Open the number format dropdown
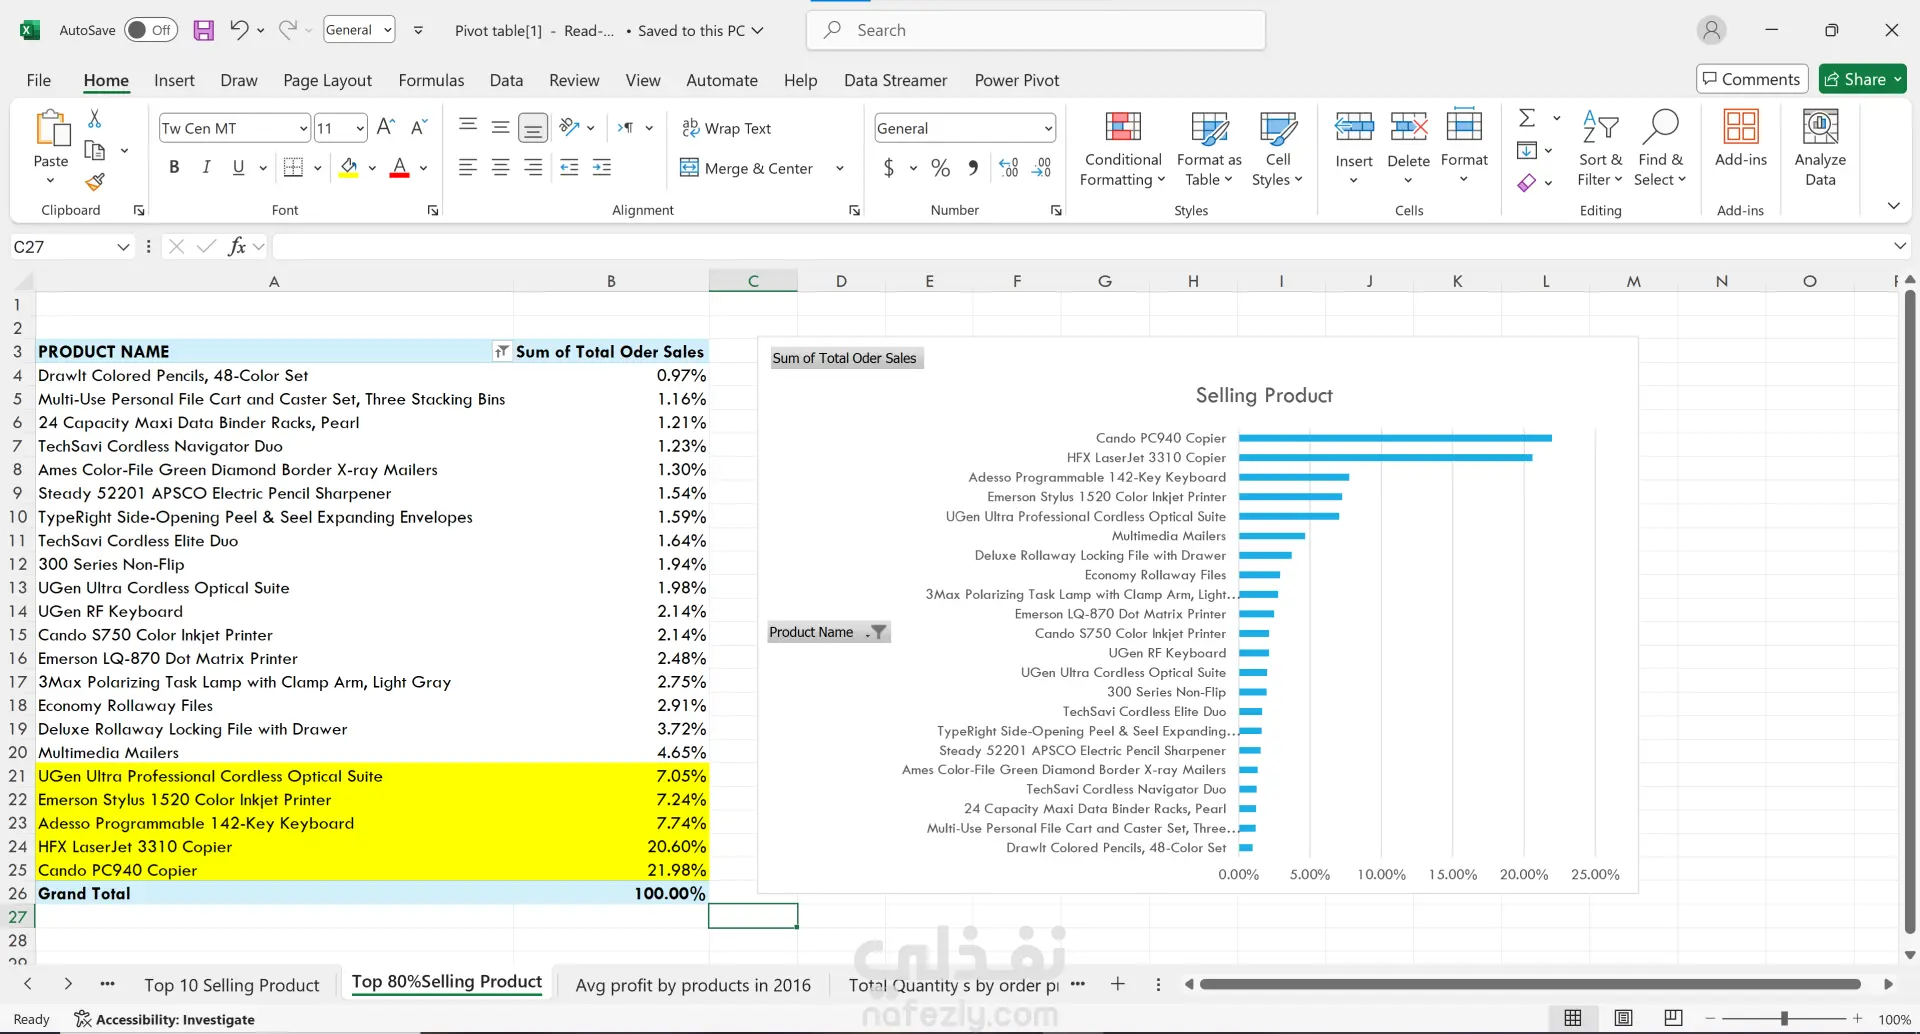The width and height of the screenshot is (1920, 1034). (x=1048, y=128)
